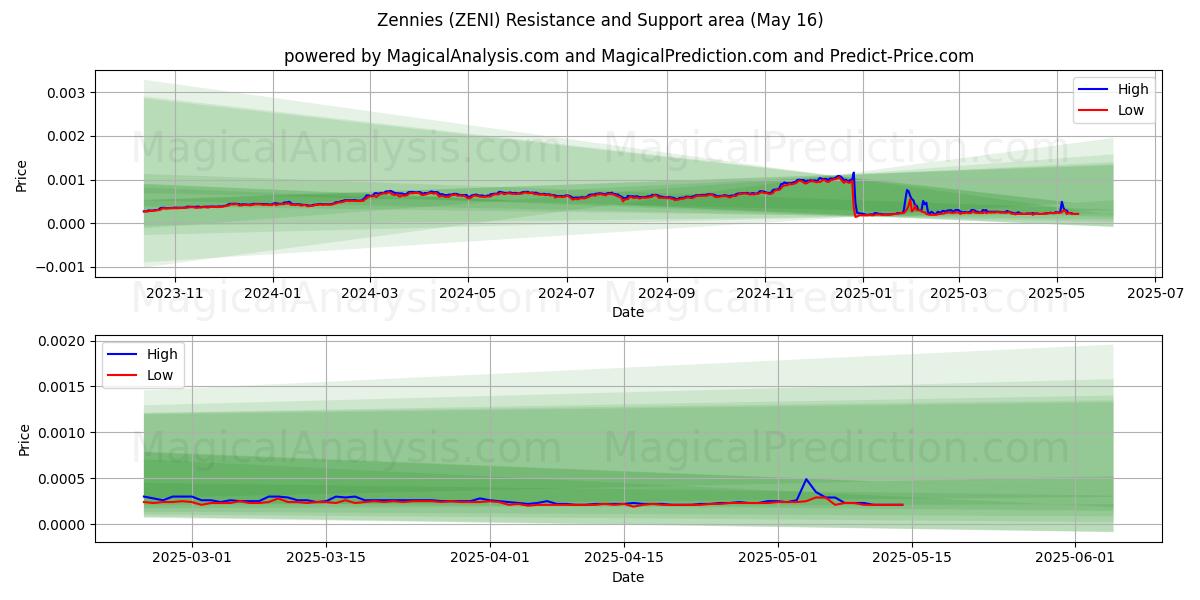The width and height of the screenshot is (1200, 600).
Task: Click the blue spike after 2025-05-01 on bottom chart
Action: [x=806, y=480]
